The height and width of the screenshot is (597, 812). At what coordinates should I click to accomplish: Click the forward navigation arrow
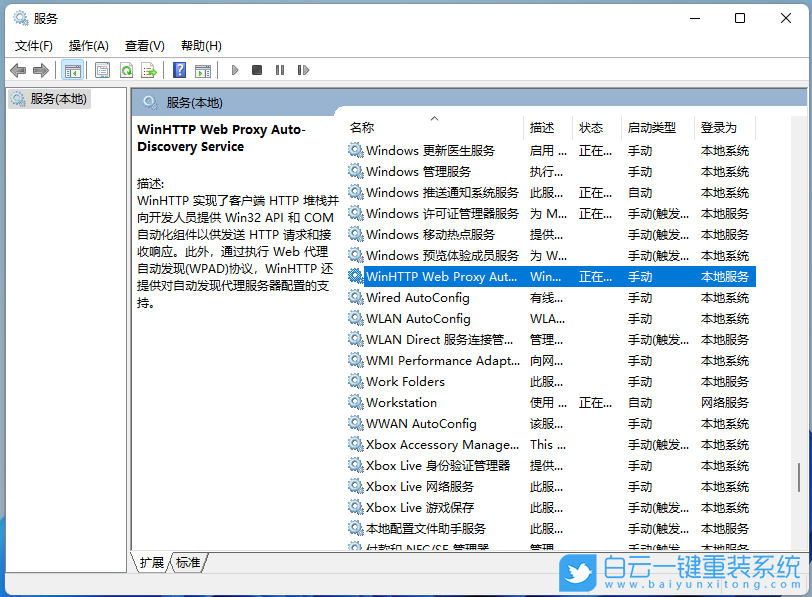tap(40, 70)
